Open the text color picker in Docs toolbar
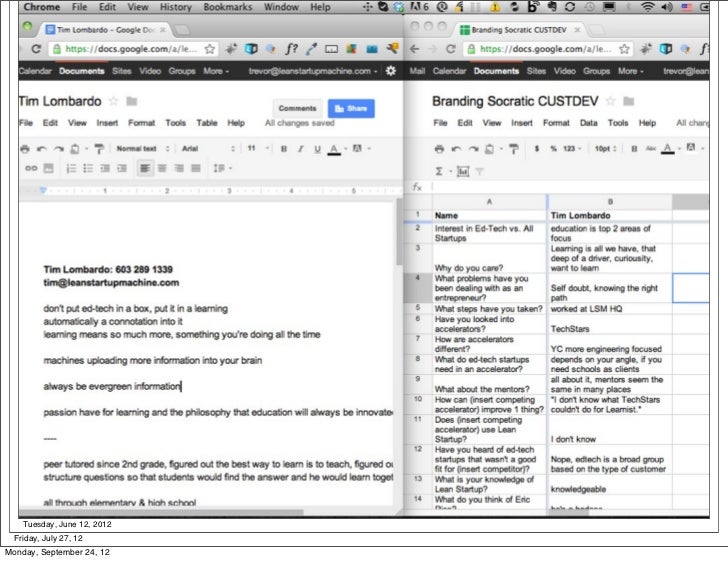This screenshot has width=728, height=561. click(336, 149)
